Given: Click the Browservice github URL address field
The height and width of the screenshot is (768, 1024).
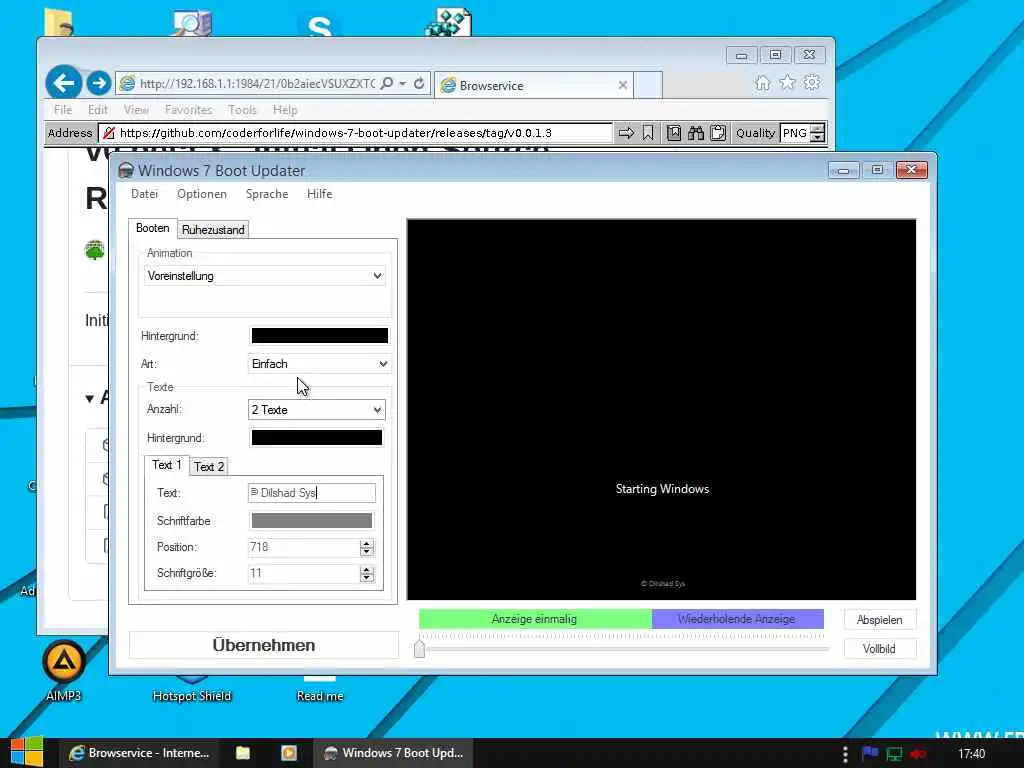Looking at the screenshot, I should pyautogui.click(x=355, y=133).
